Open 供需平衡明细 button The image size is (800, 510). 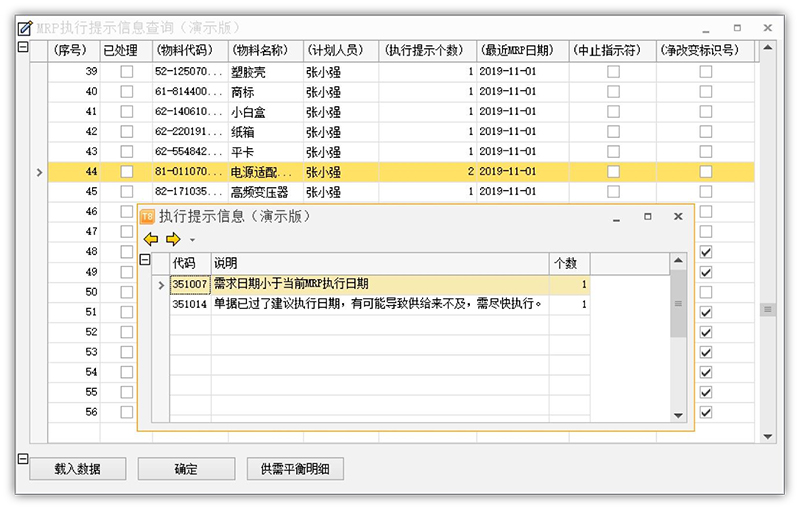tap(295, 469)
